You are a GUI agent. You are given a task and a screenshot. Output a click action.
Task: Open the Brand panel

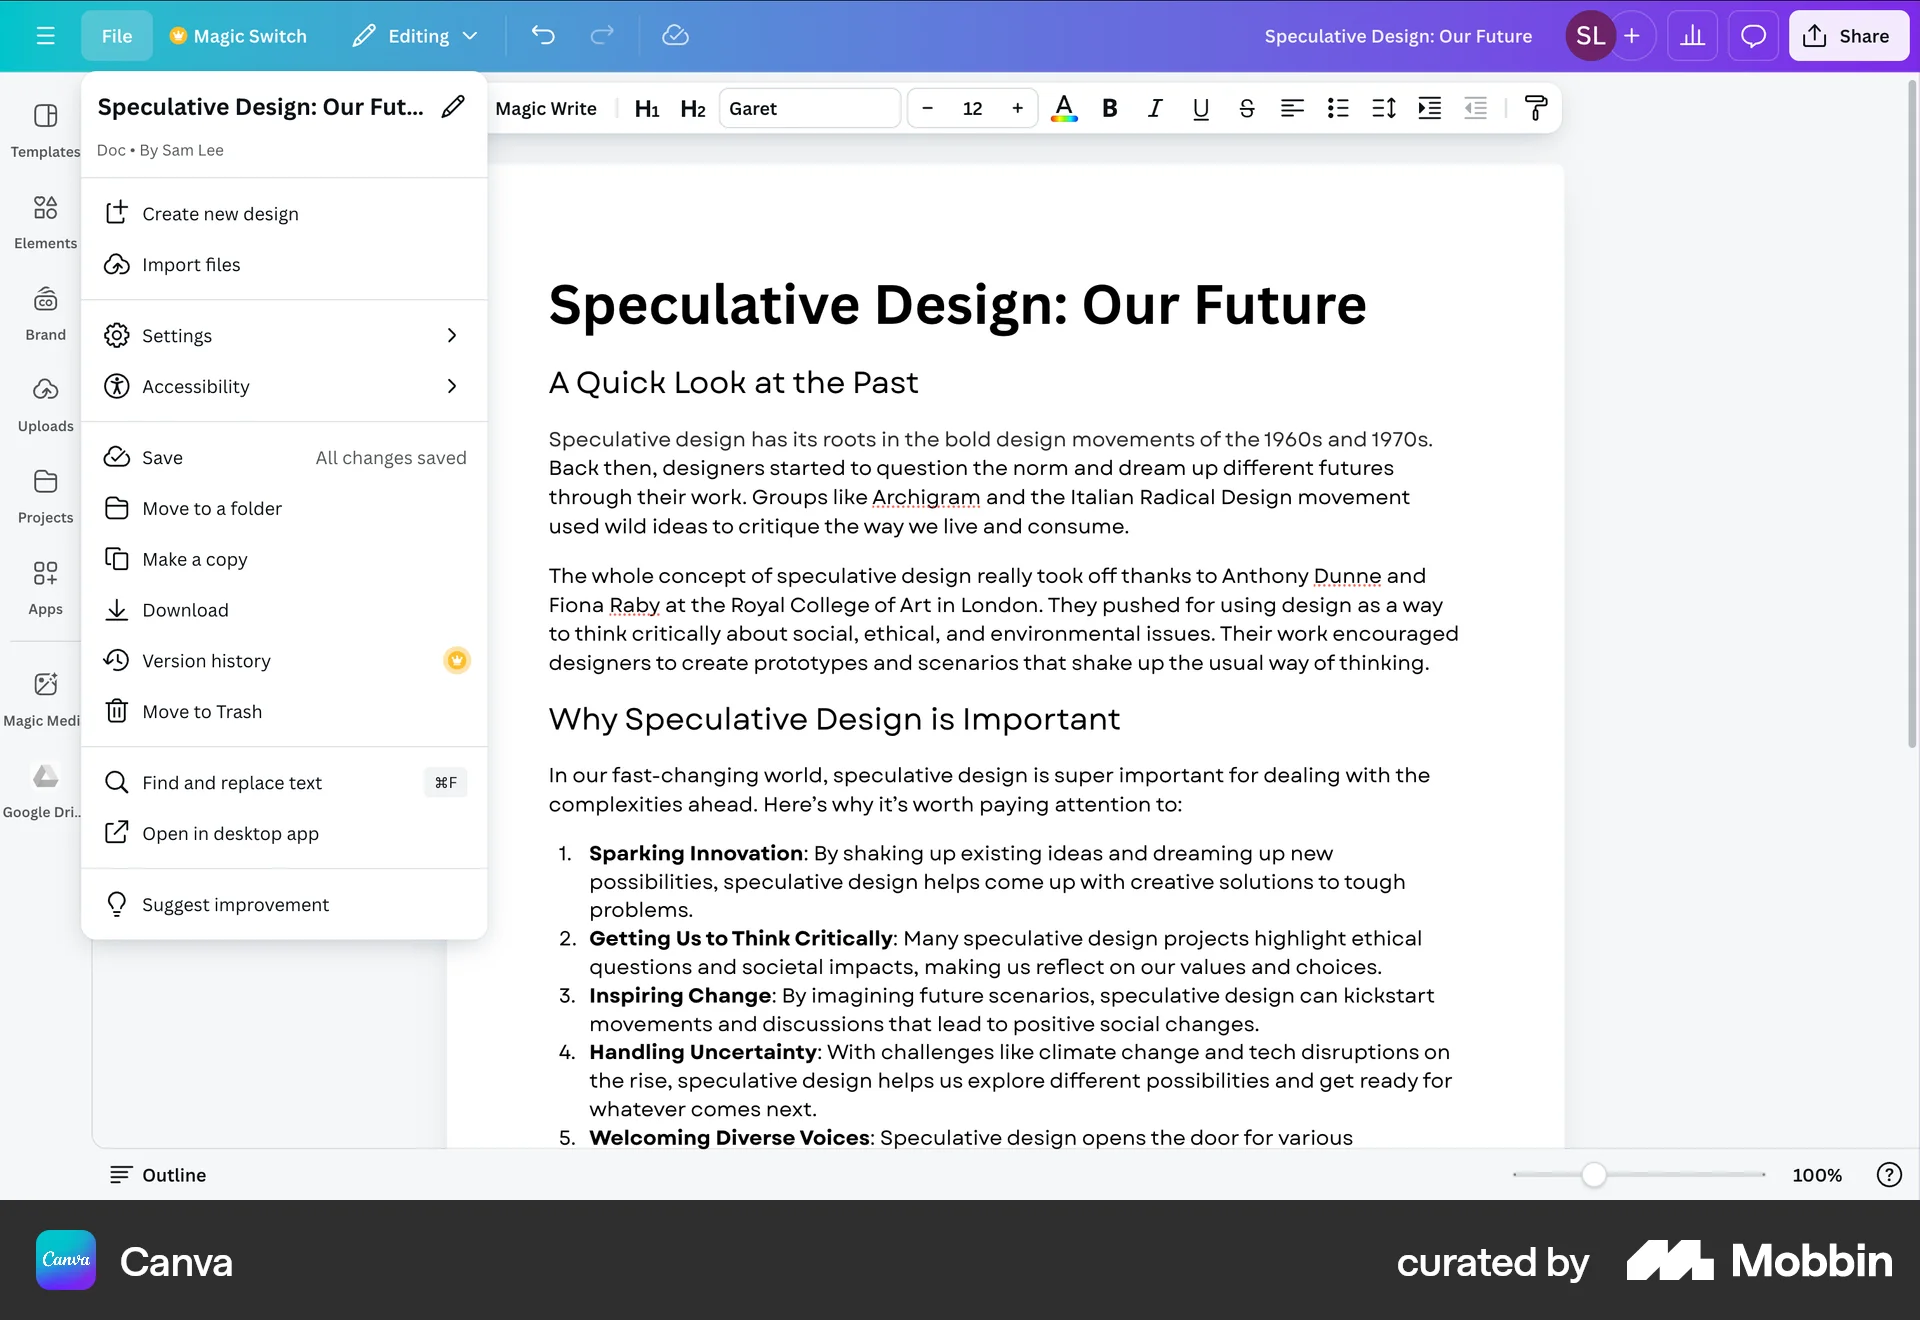tap(45, 313)
